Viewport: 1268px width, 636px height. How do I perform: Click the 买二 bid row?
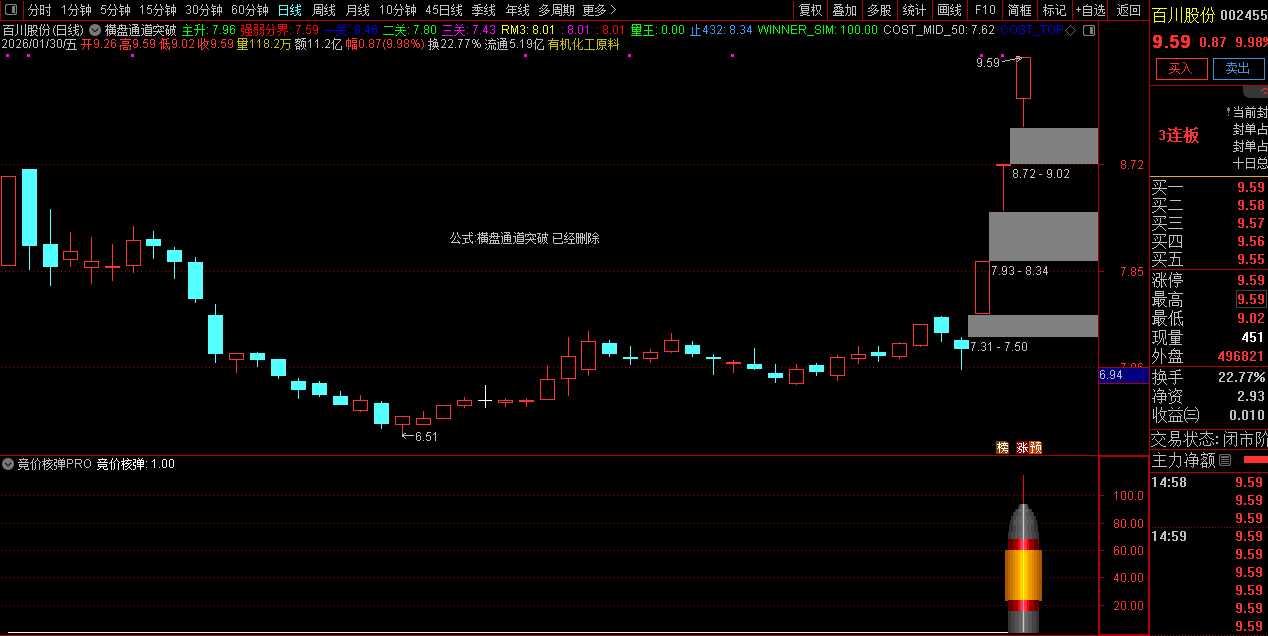coord(1208,205)
